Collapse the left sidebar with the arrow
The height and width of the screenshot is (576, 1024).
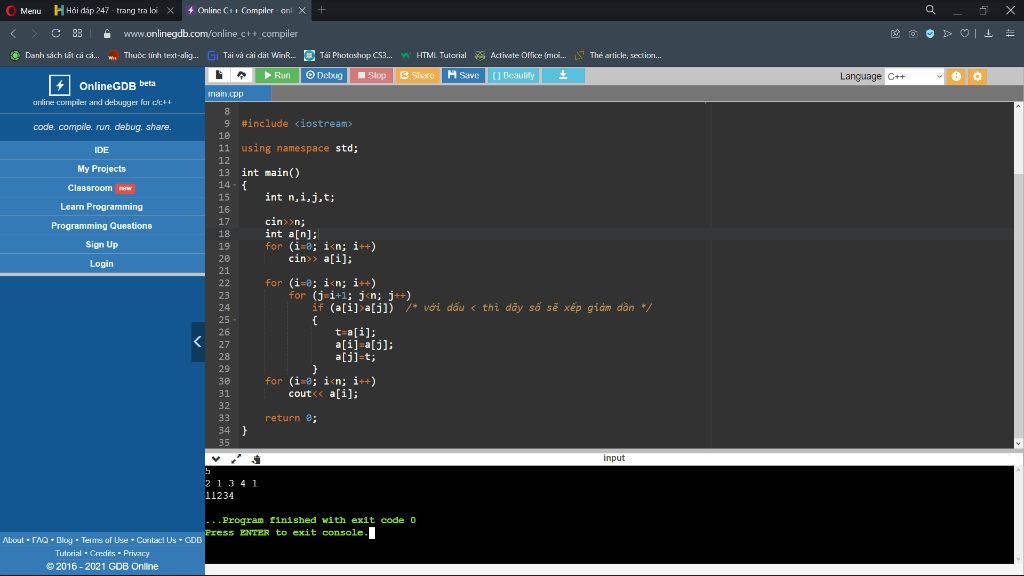pyautogui.click(x=197, y=342)
